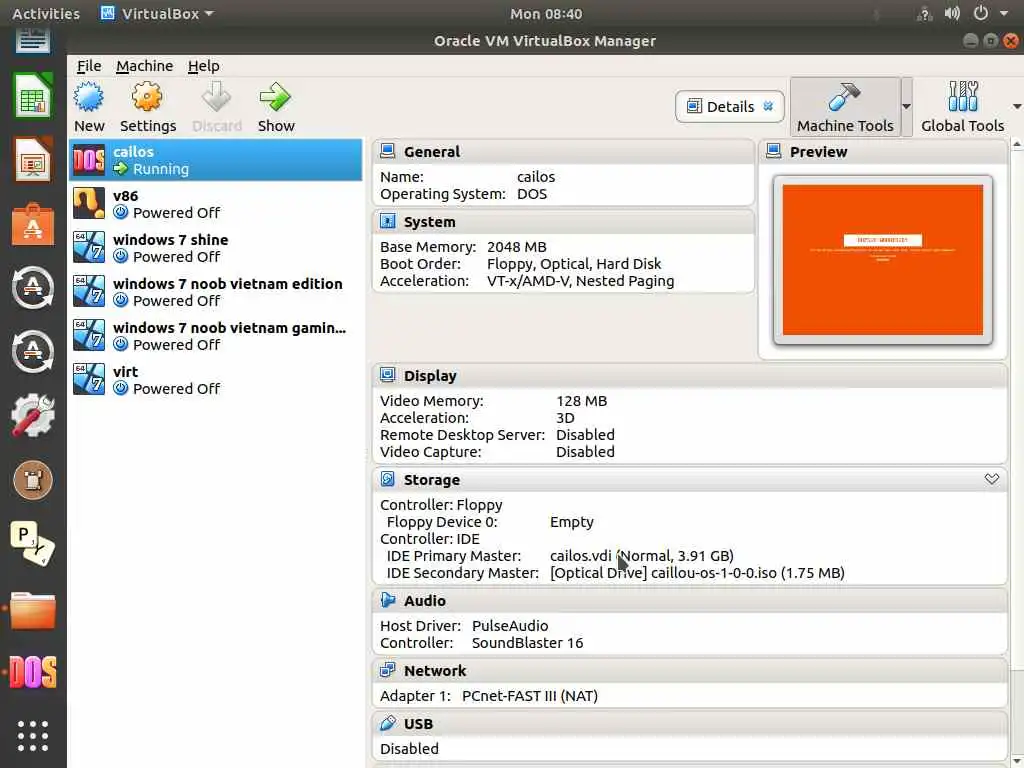1024x768 pixels.
Task: Close the Details tool using its x
Action: [x=769, y=106]
